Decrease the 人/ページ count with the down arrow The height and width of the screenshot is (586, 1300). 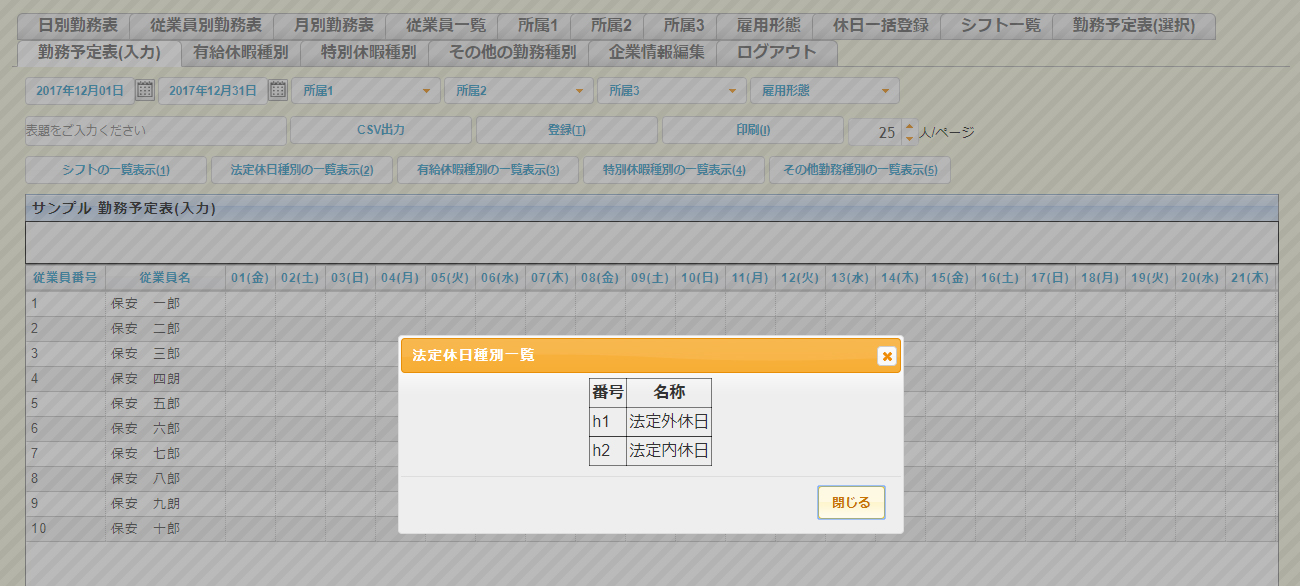pyautogui.click(x=909, y=138)
